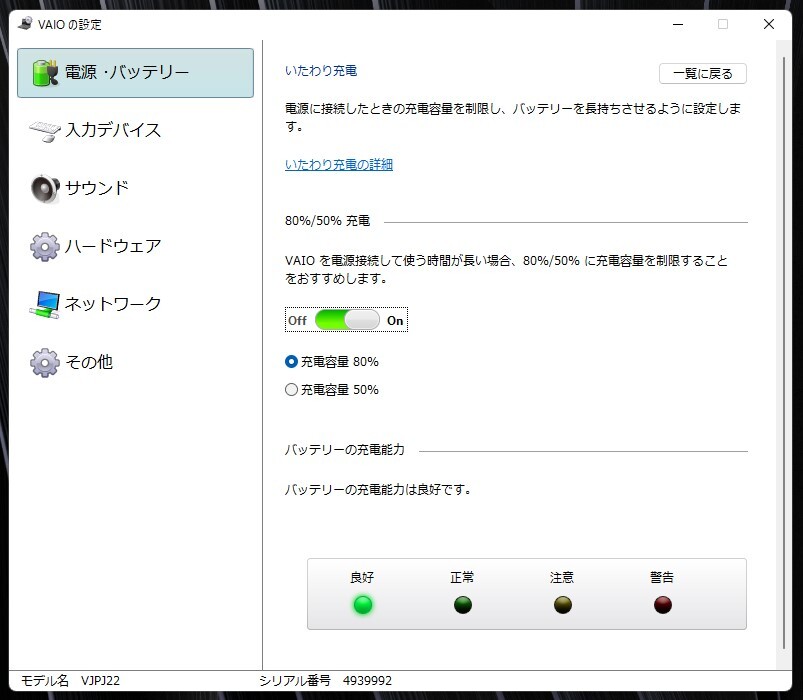Open the 電源・バッテリー category
This screenshot has width=803, height=700.
tap(135, 73)
